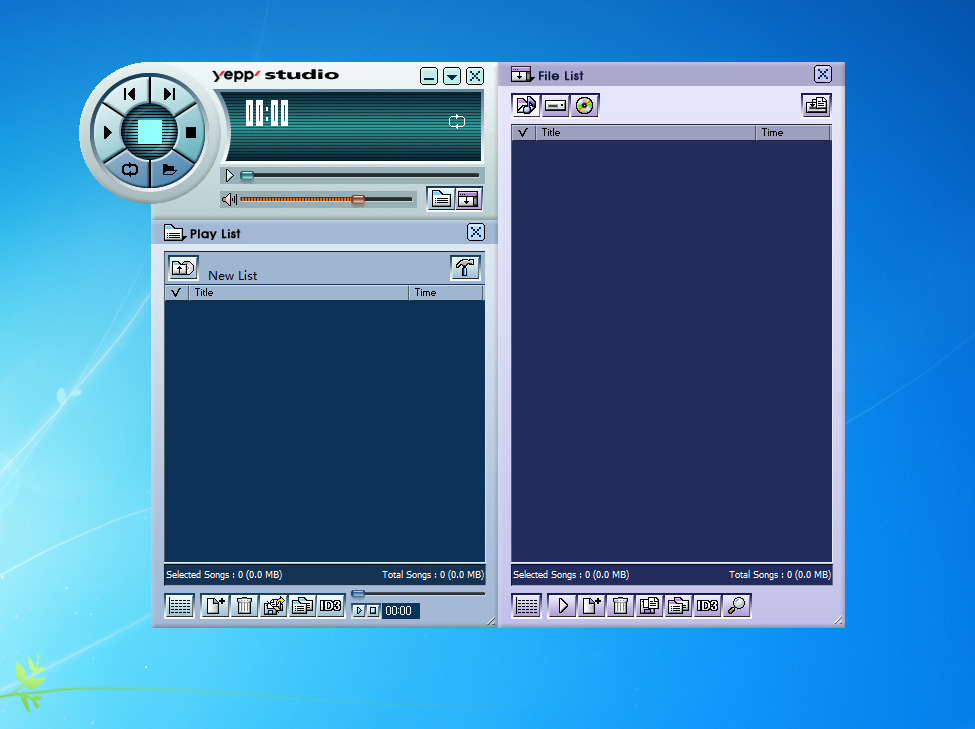Skip to the previous track
This screenshot has height=729, width=975.
(129, 94)
